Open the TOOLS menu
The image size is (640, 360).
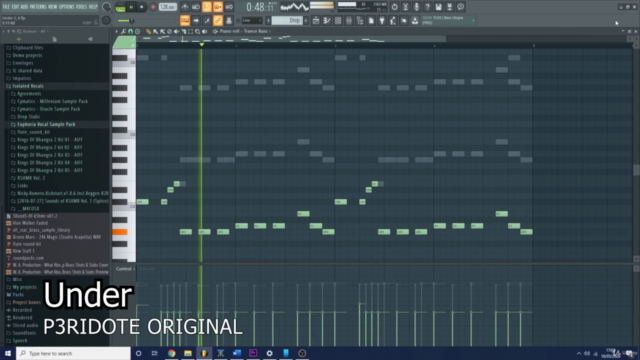(x=81, y=7)
